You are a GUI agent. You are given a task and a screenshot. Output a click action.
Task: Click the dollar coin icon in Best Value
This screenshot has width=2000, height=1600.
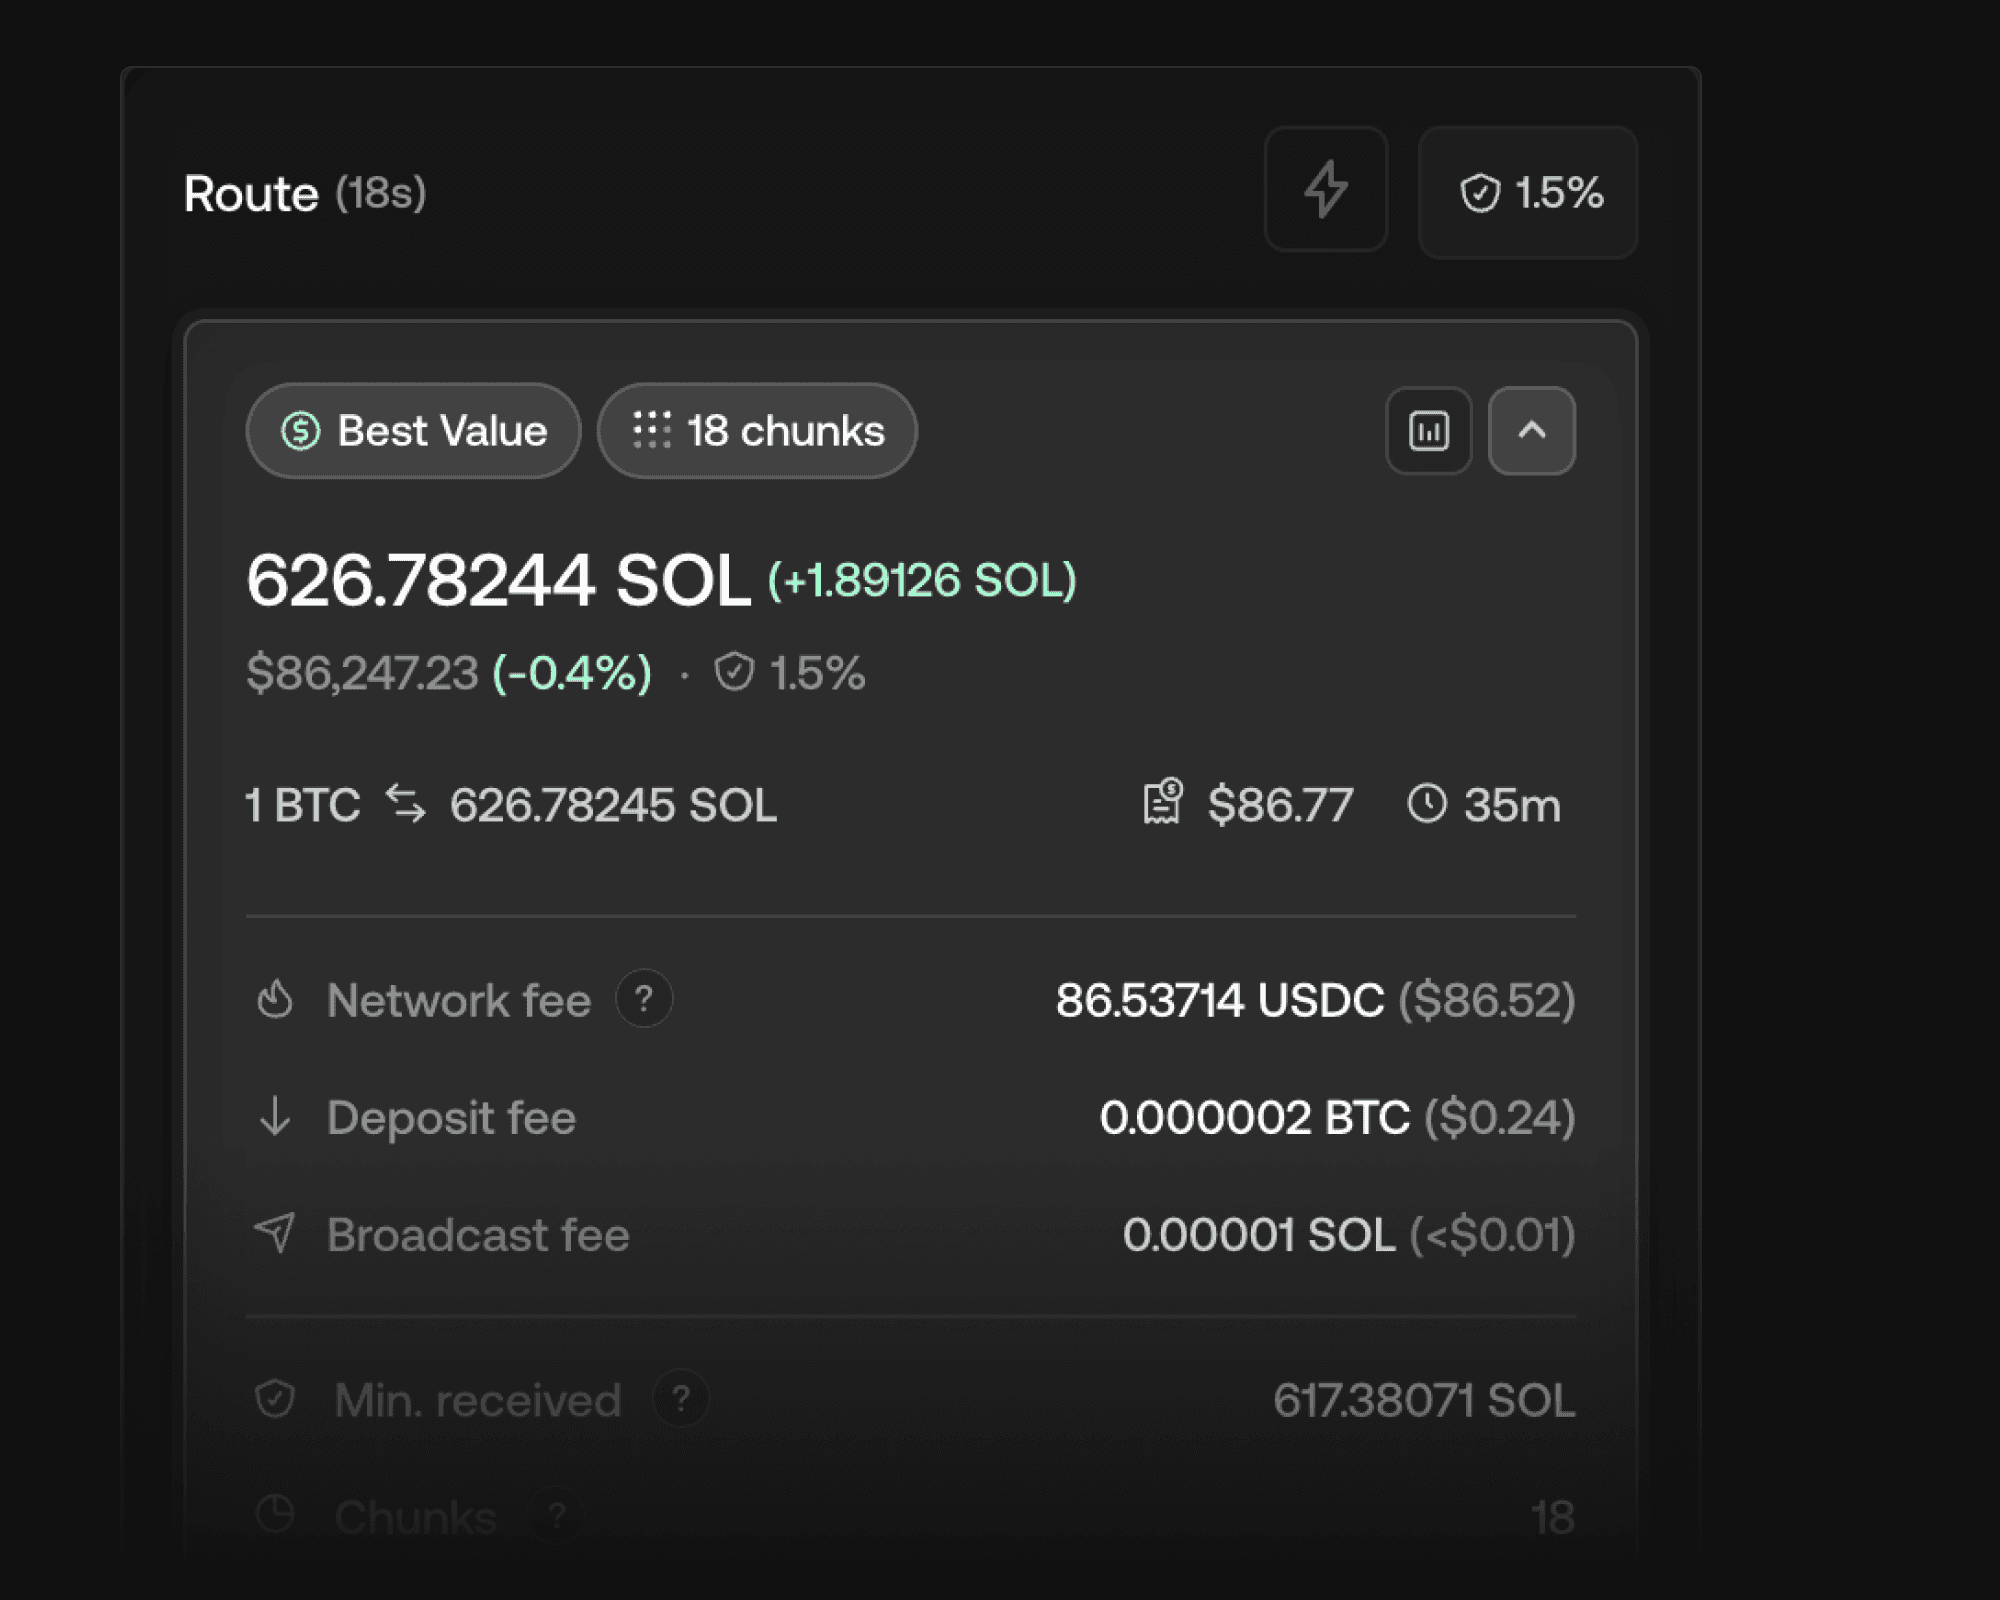[300, 431]
